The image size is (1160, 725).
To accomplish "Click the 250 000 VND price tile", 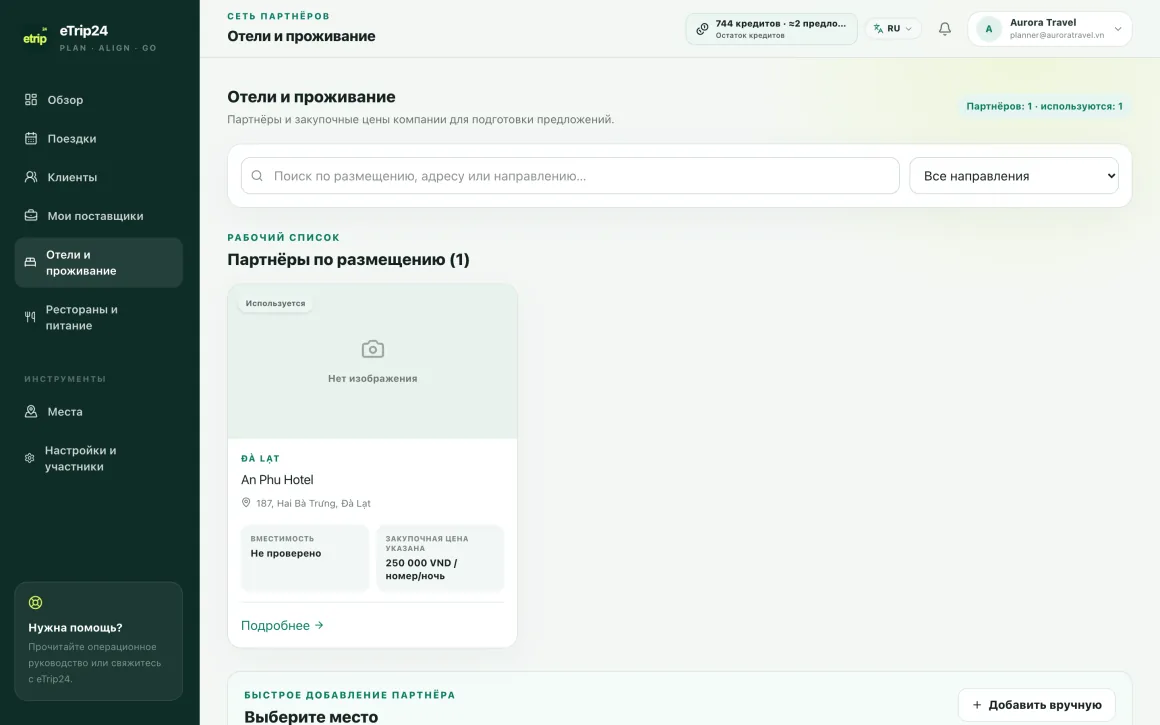I will pos(440,558).
